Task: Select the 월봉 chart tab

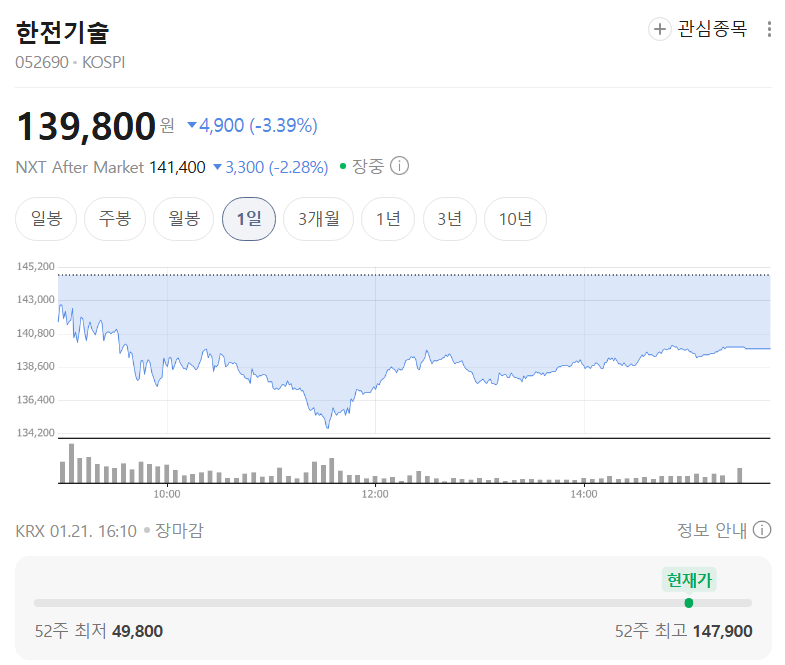Action: tap(184, 219)
